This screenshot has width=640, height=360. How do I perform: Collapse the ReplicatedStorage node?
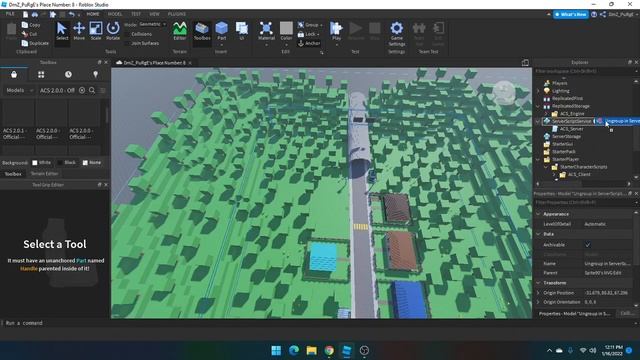pos(538,106)
